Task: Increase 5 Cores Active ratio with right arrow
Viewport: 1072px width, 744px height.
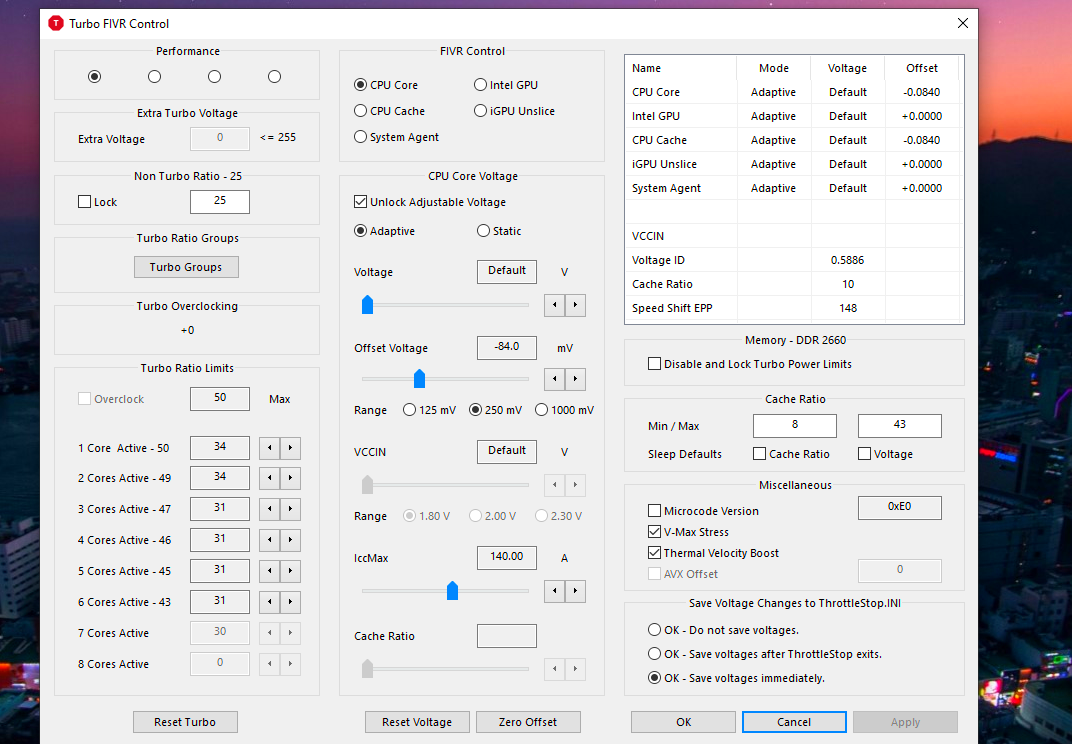Action: [291, 570]
